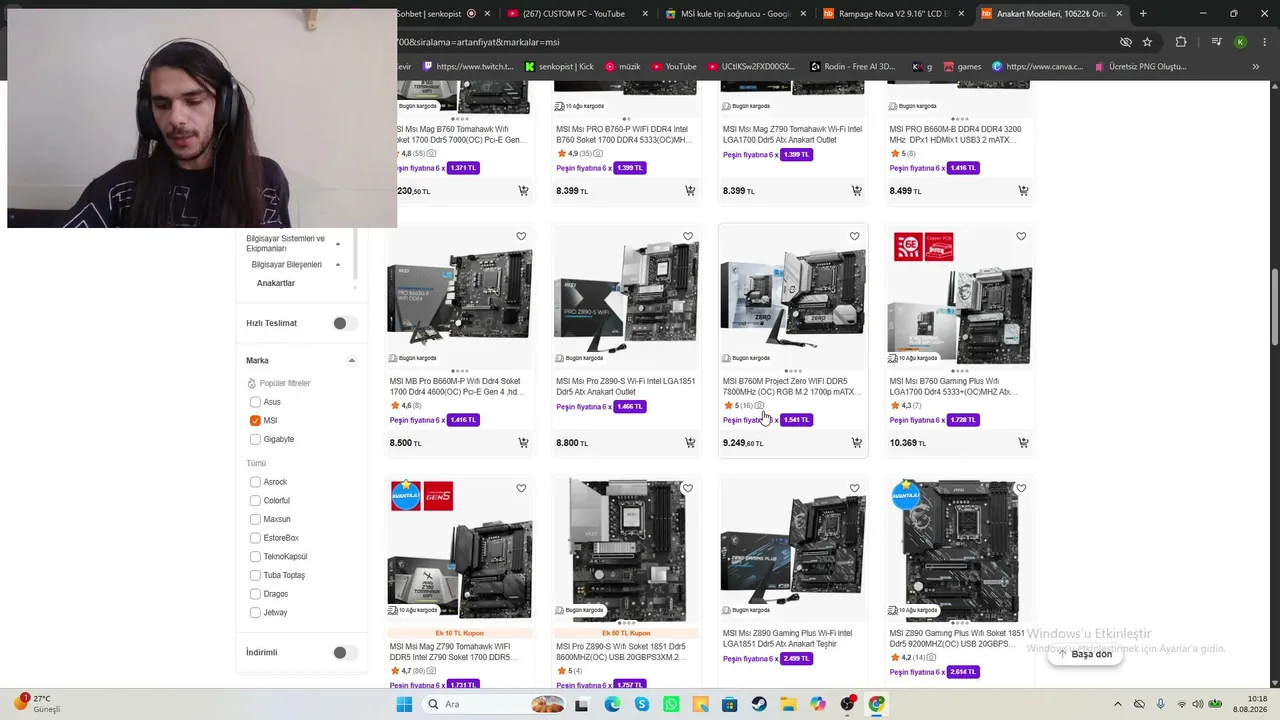Open media controls in the Chrome toolbar

tap(1216, 42)
